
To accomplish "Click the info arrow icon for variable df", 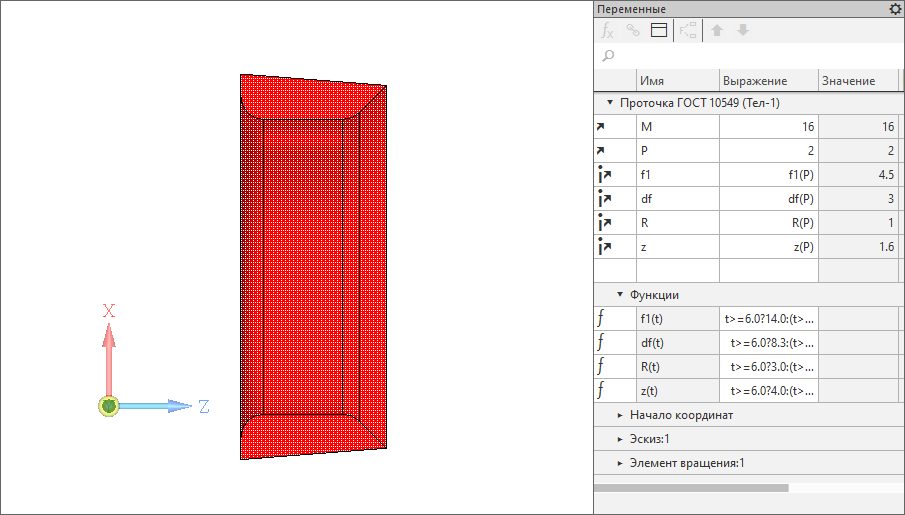I will point(602,199).
